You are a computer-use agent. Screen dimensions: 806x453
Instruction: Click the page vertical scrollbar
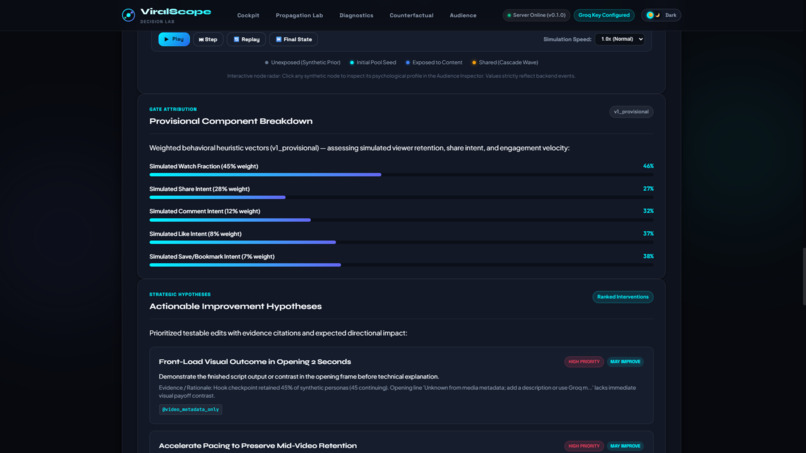(804, 277)
